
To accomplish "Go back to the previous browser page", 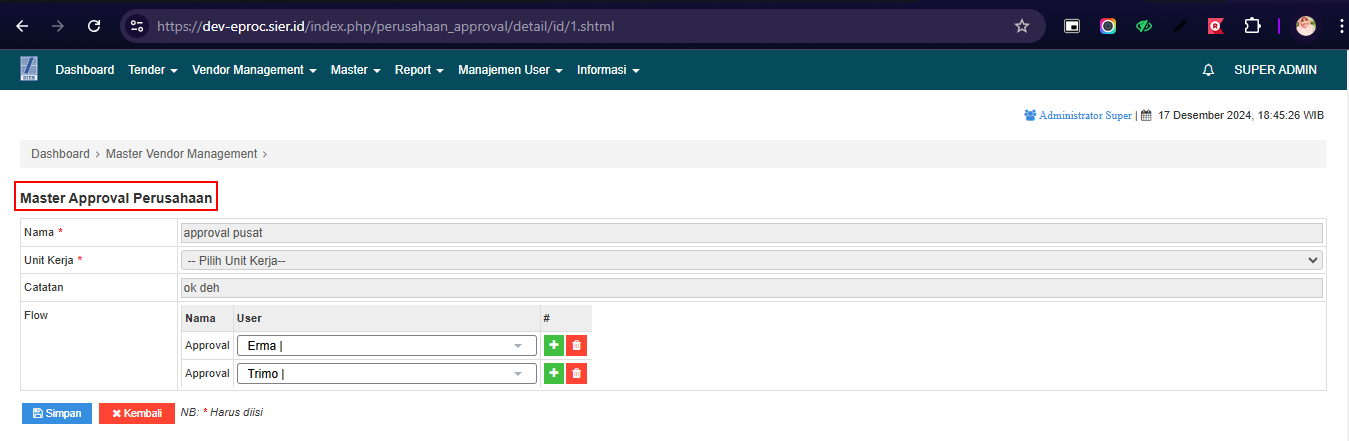I will tap(22, 26).
